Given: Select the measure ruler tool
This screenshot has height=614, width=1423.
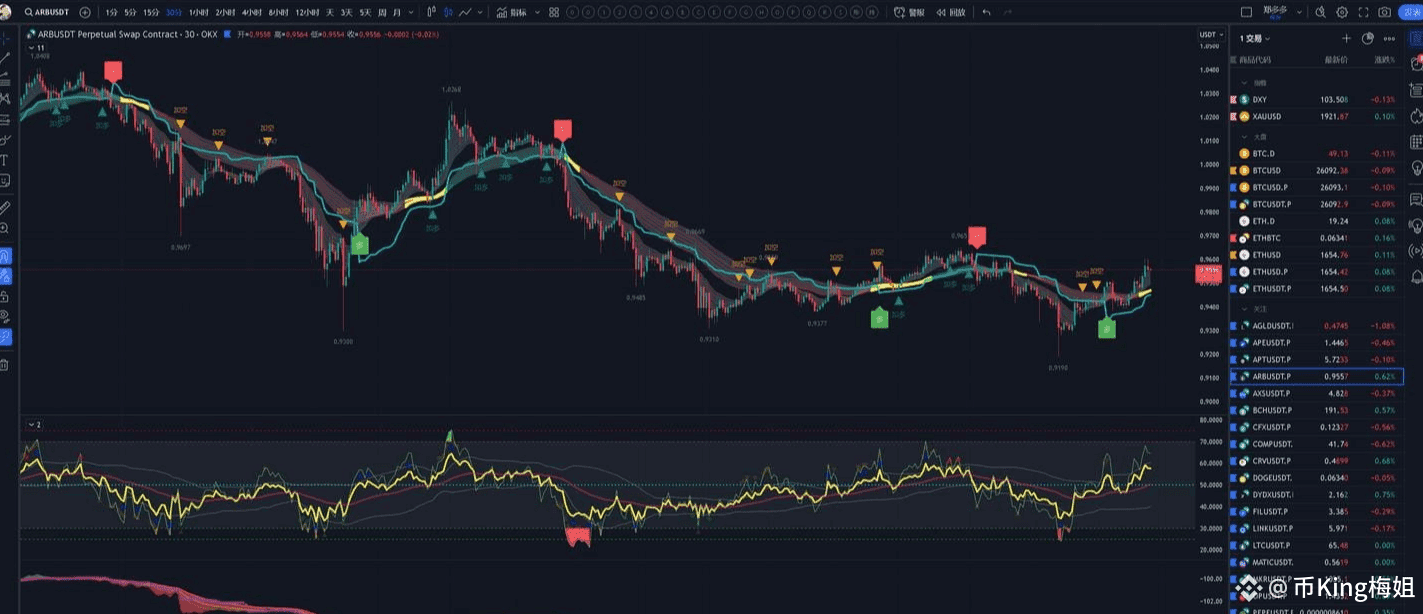Looking at the screenshot, I should click(x=5, y=208).
